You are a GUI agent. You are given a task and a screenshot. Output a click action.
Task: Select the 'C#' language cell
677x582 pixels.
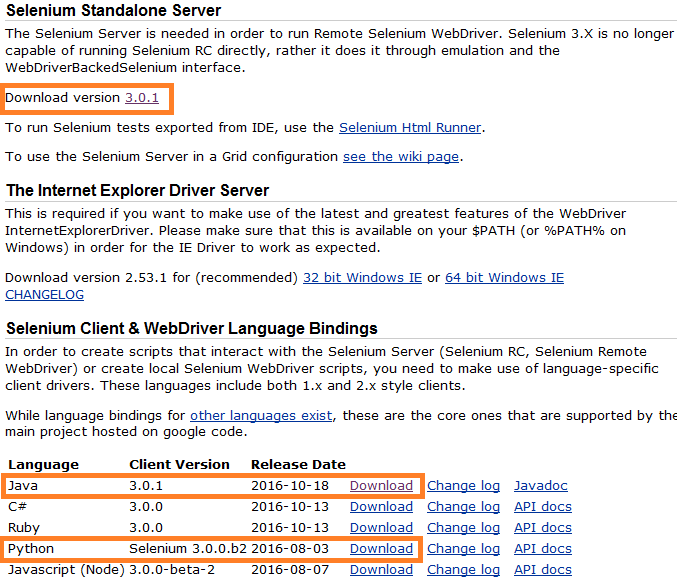click(17, 507)
